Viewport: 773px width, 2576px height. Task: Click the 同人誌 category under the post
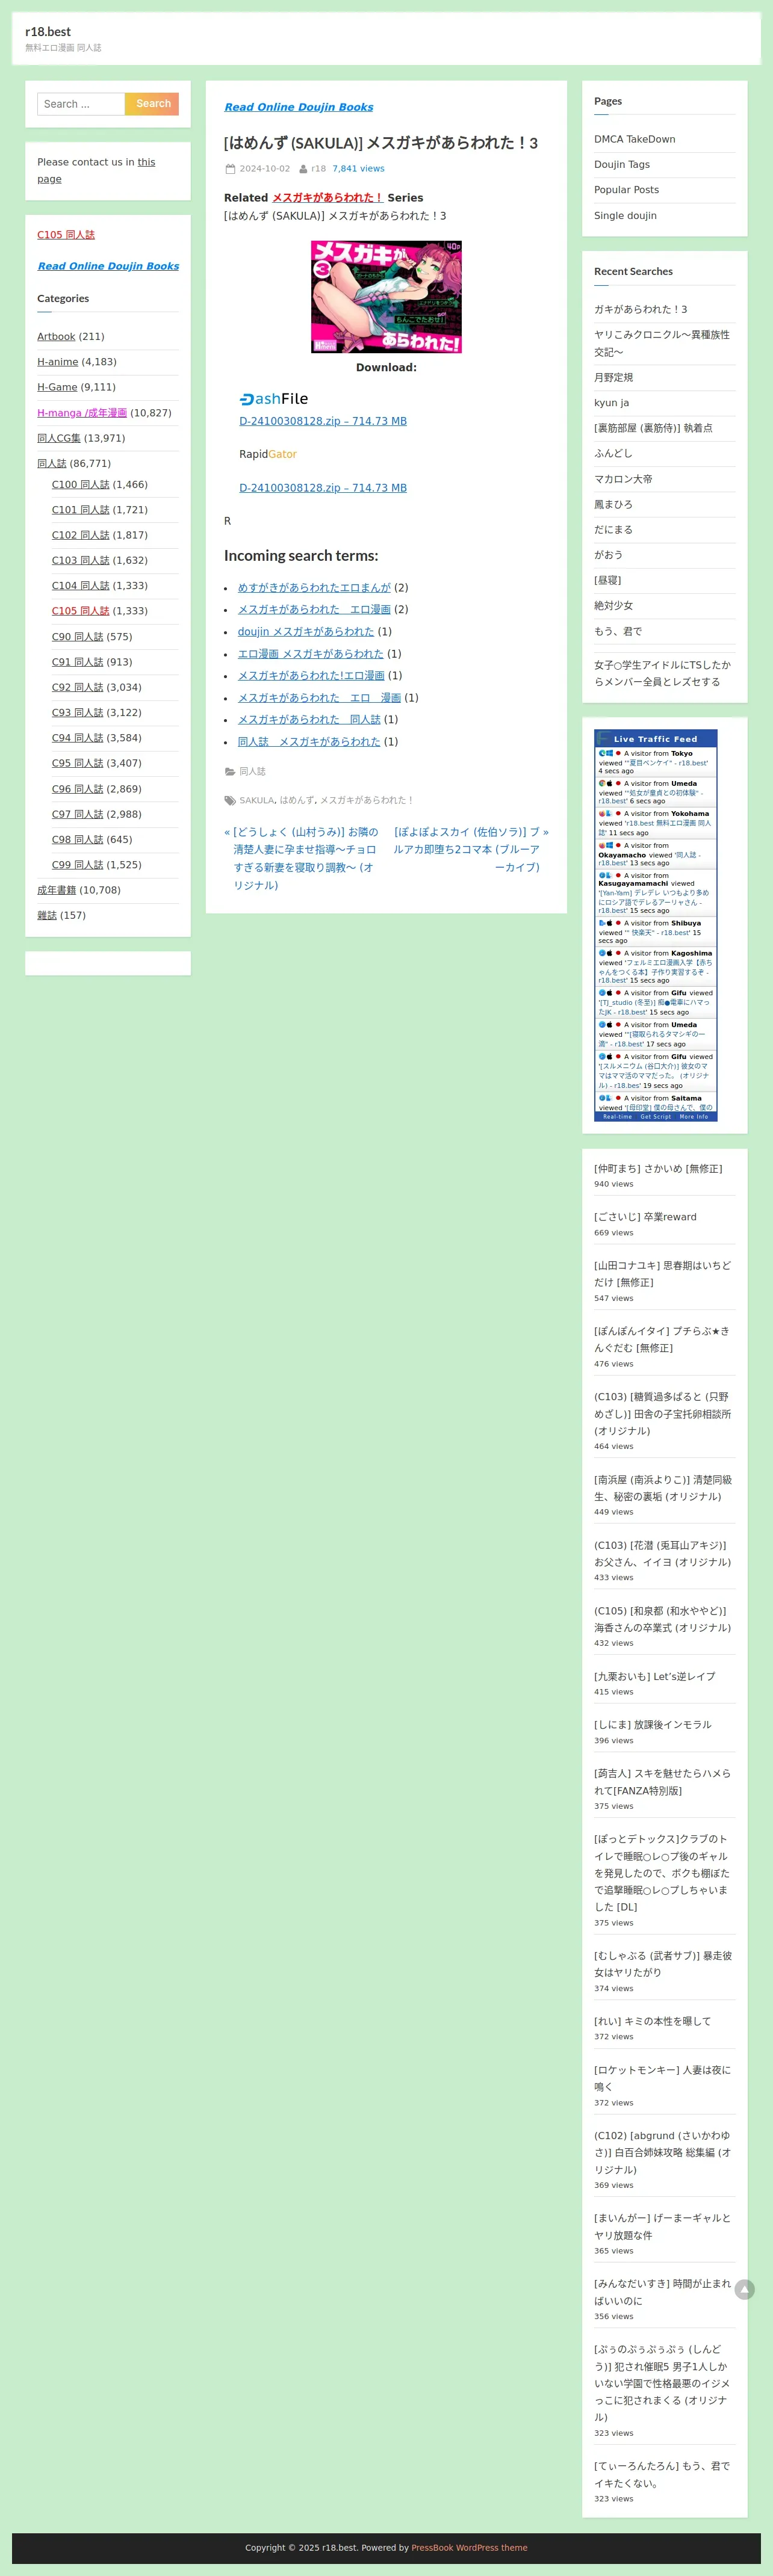pyautogui.click(x=252, y=771)
